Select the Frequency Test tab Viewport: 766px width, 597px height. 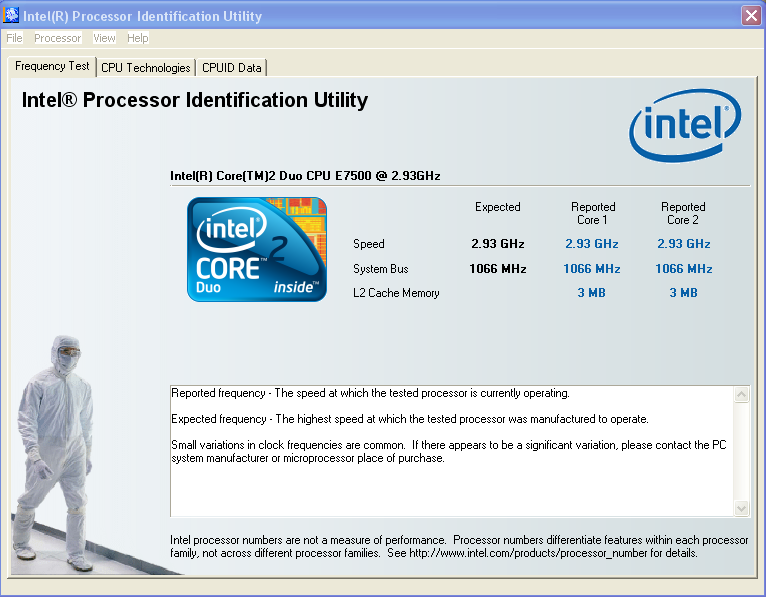pyautogui.click(x=52, y=66)
